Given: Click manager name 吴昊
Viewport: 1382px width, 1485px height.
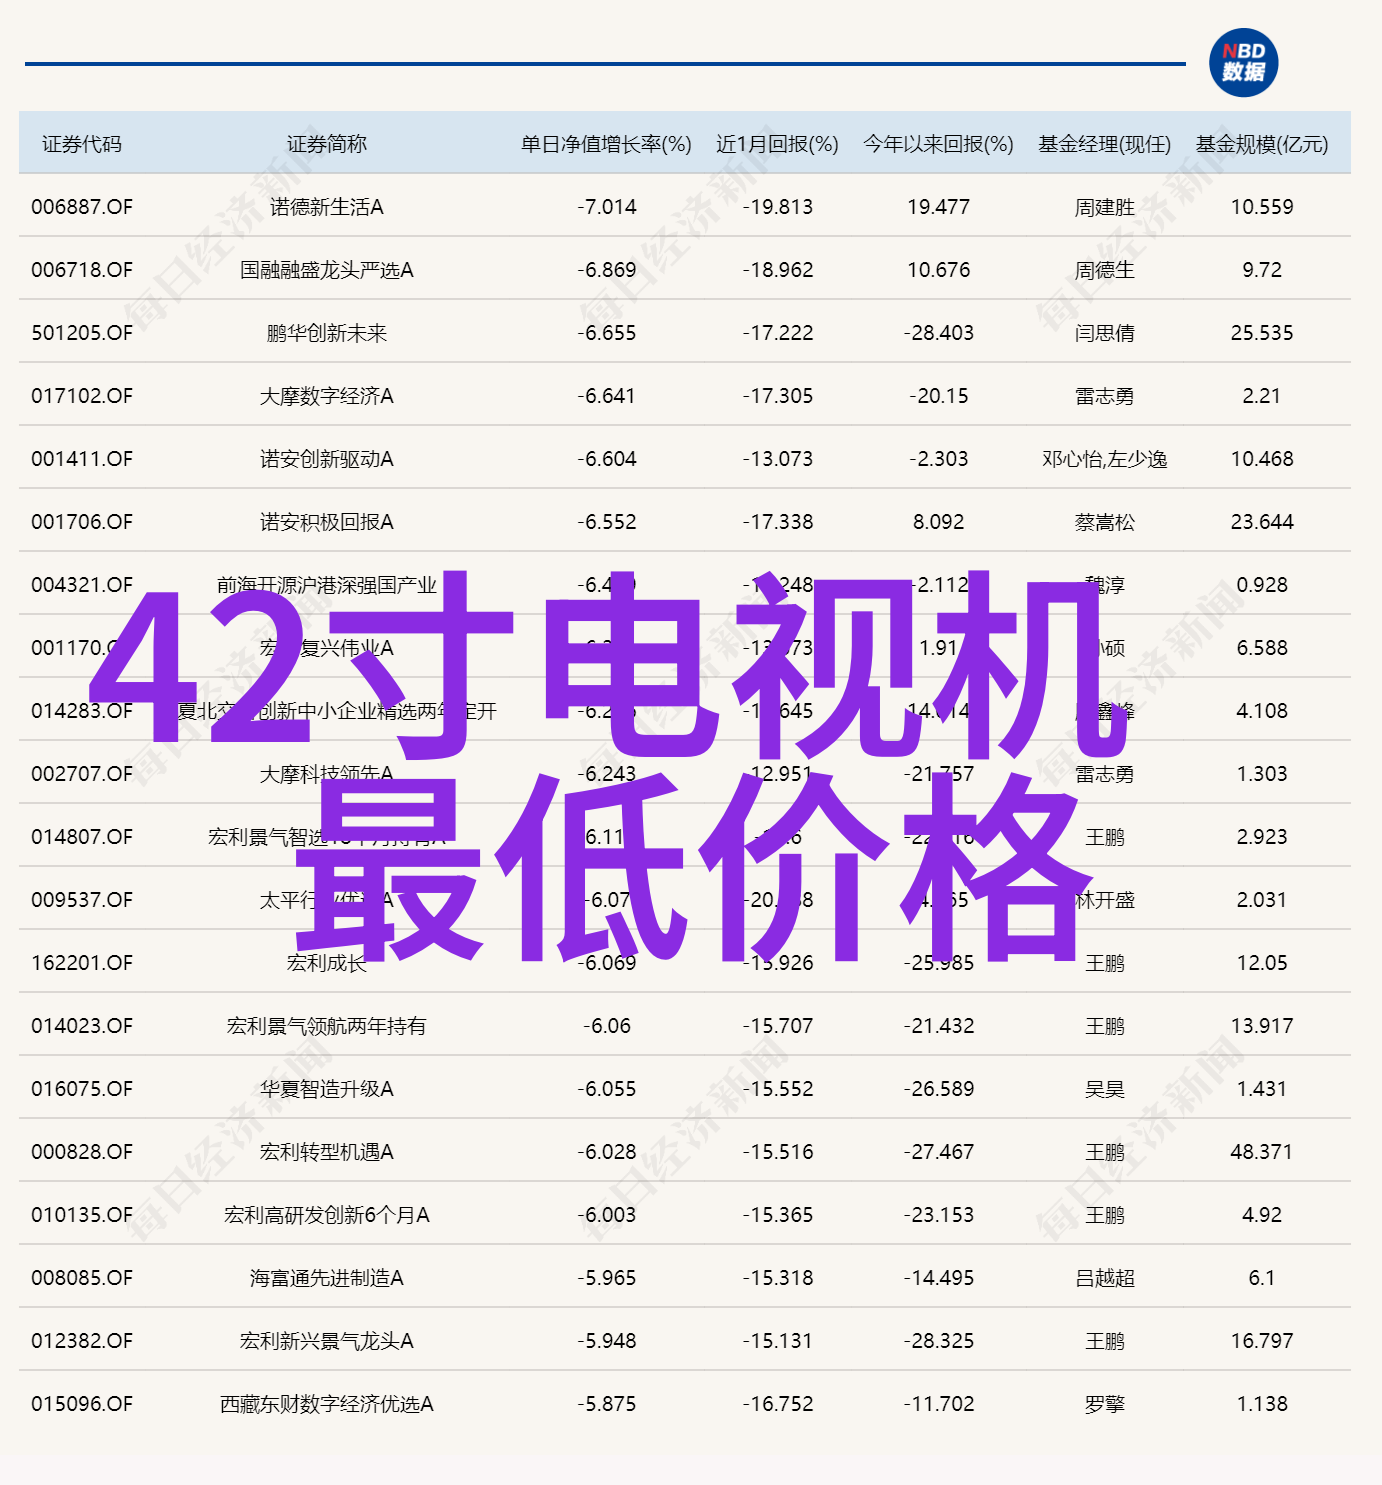Looking at the screenshot, I should click(1105, 1089).
